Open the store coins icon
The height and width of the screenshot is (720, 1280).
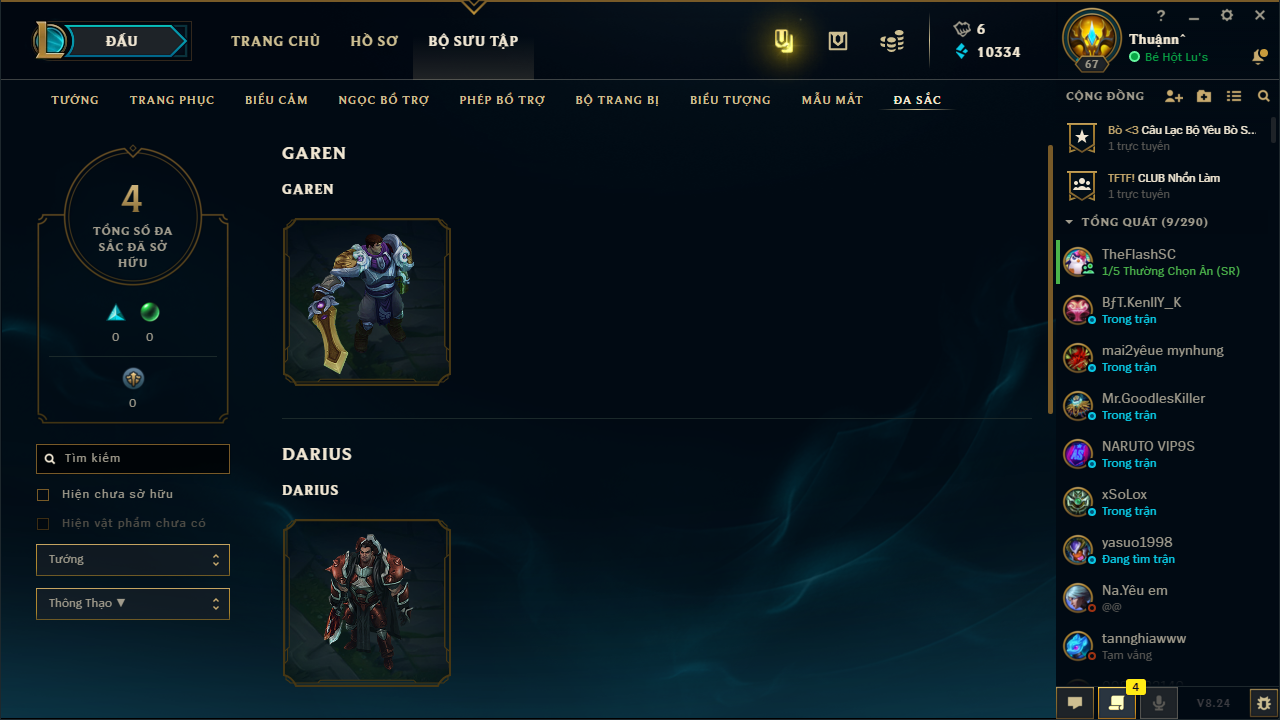pyautogui.click(x=892, y=41)
